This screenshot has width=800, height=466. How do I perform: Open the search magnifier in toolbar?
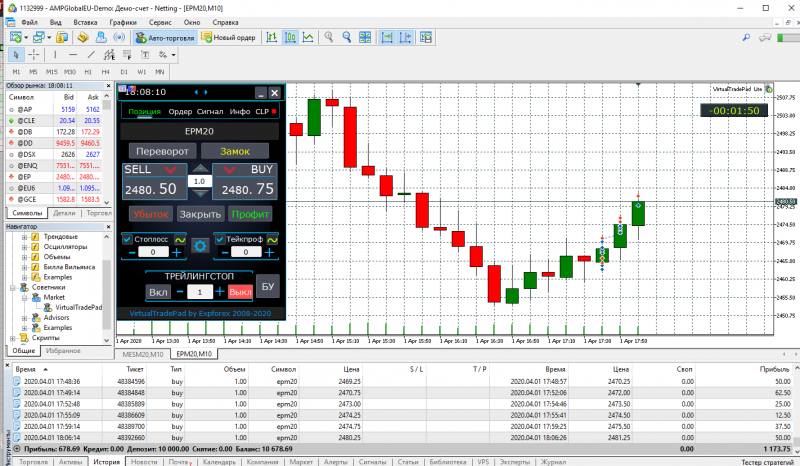[x=746, y=37]
